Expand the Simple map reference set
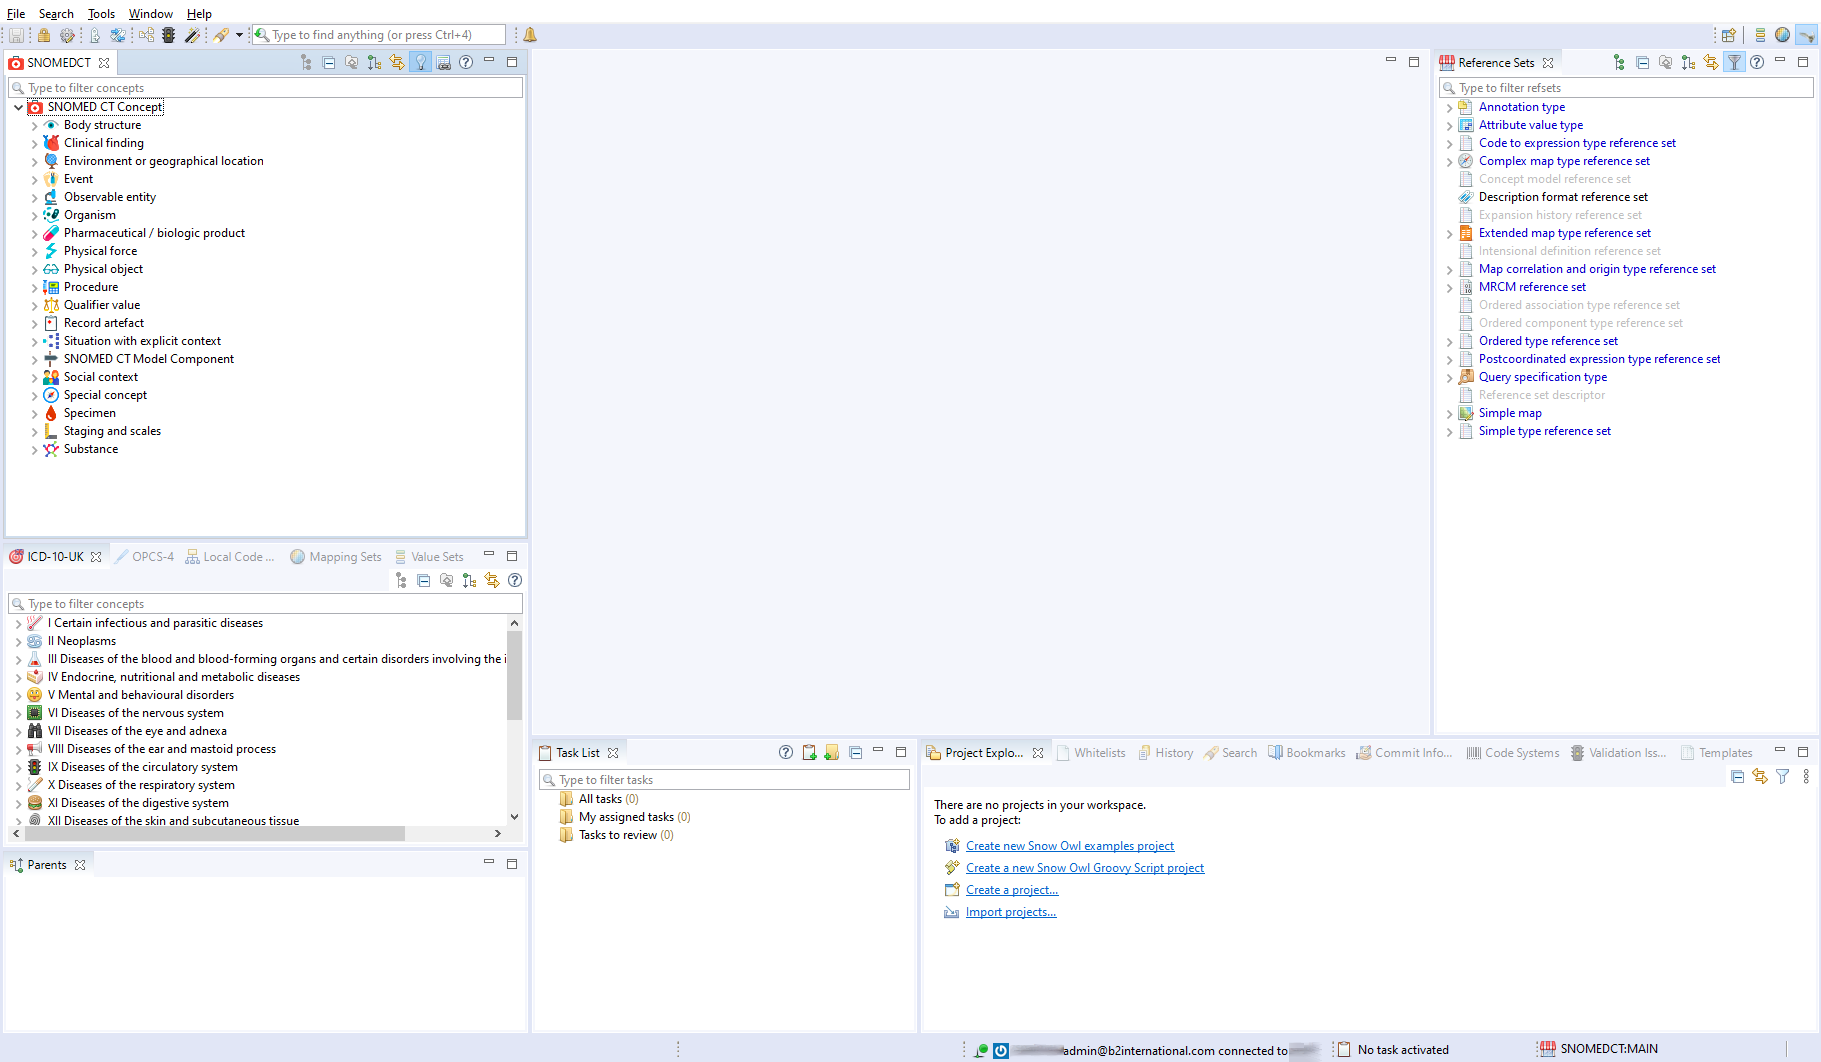 [x=1449, y=414]
